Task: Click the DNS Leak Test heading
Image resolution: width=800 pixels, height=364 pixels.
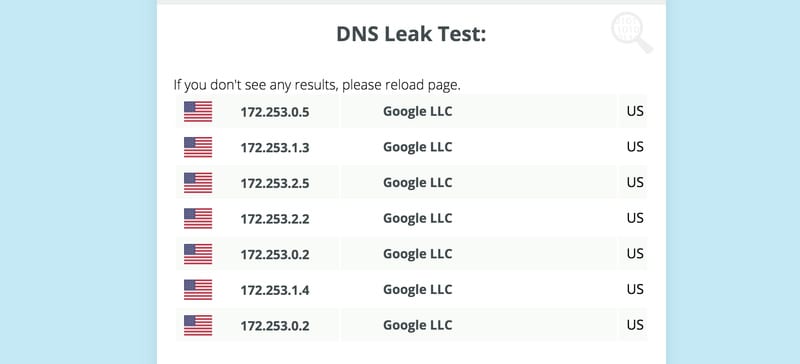Action: click(x=411, y=34)
